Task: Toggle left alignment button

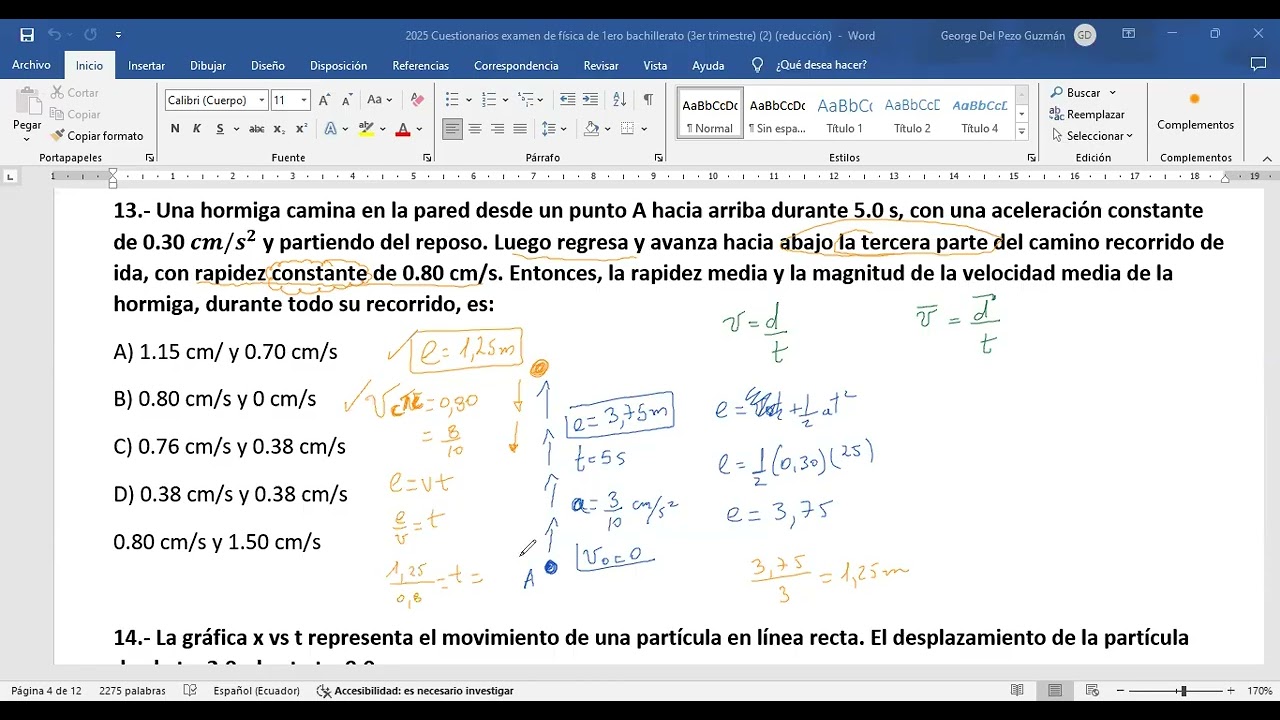Action: [x=453, y=129]
